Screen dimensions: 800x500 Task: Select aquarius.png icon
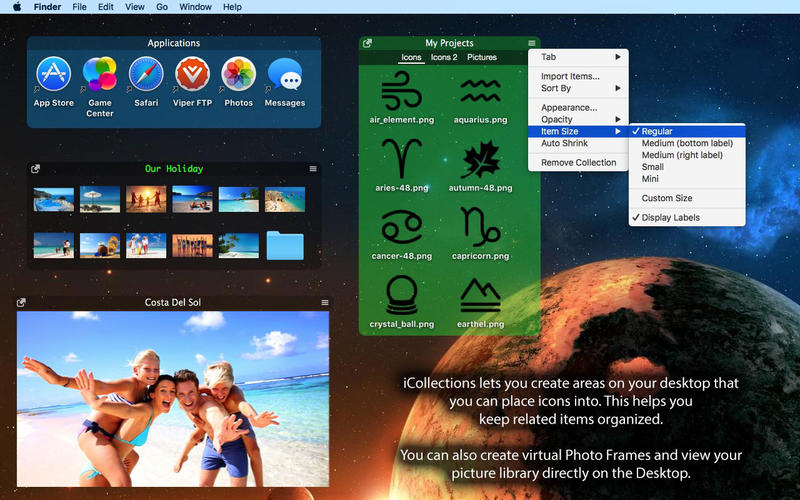480,91
